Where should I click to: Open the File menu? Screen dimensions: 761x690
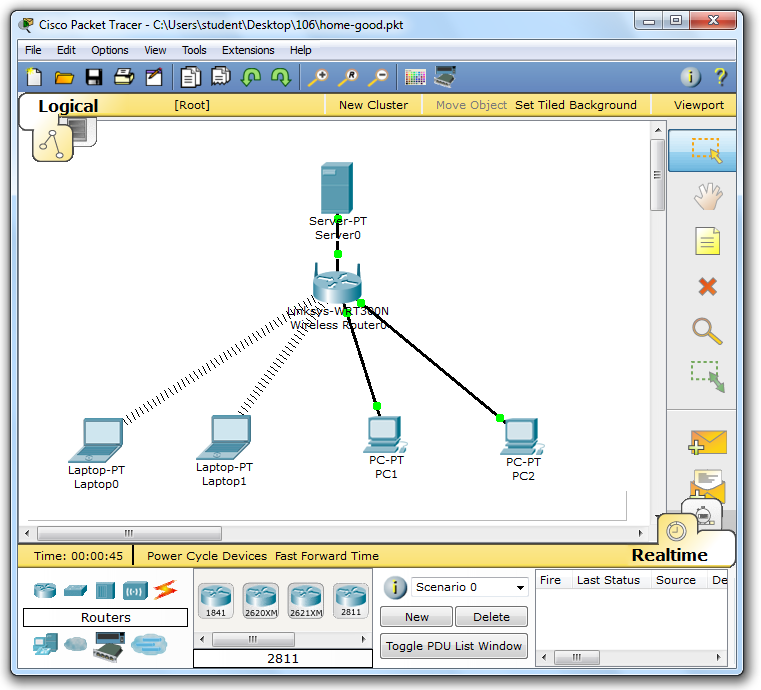(33, 50)
